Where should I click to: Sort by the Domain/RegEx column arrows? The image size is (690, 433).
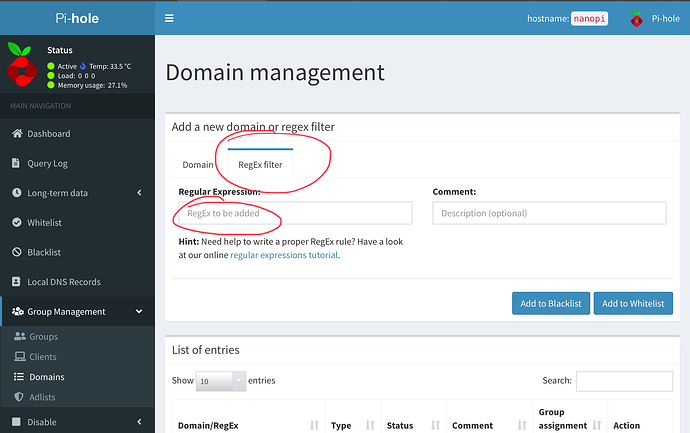pyautogui.click(x=314, y=425)
